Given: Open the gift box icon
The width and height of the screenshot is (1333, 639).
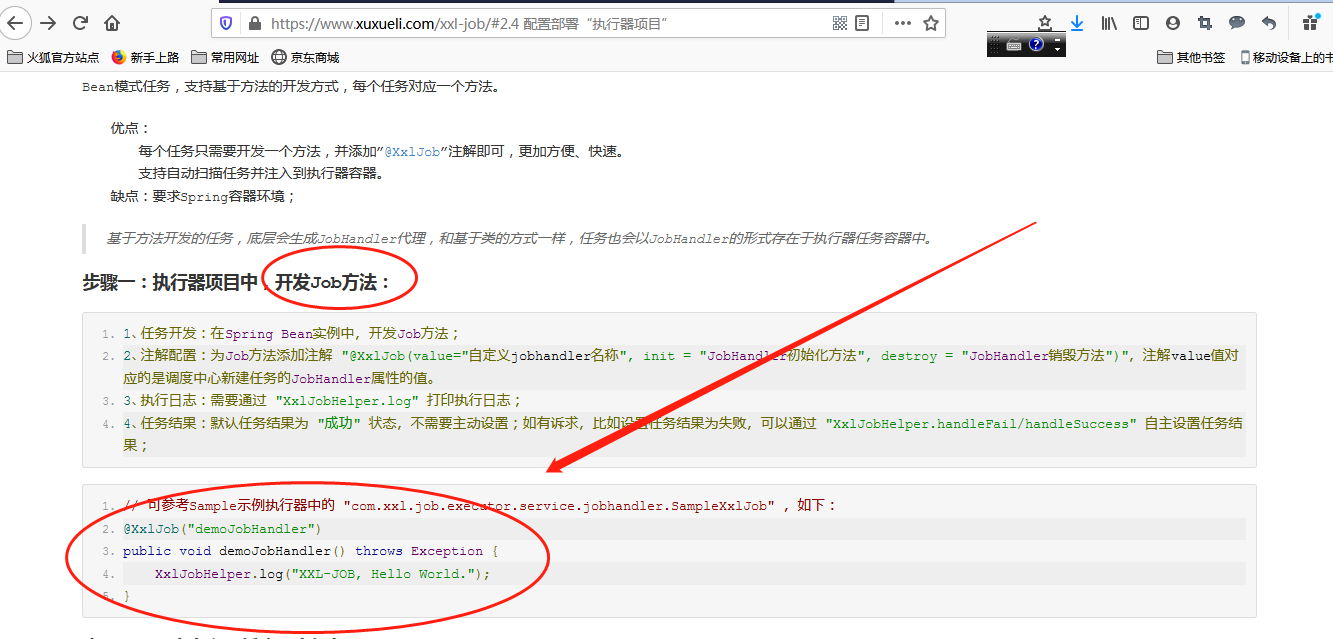Looking at the screenshot, I should pyautogui.click(x=1310, y=22).
